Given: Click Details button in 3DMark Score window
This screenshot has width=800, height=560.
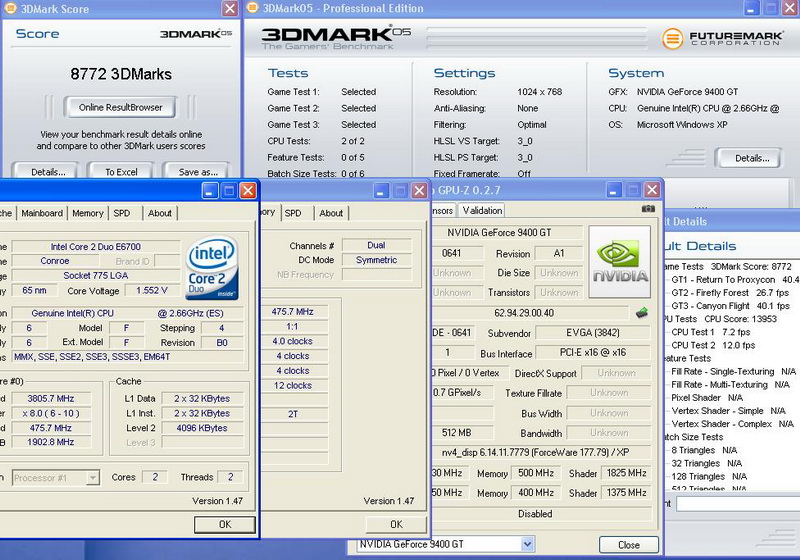Looking at the screenshot, I should (x=46, y=171).
